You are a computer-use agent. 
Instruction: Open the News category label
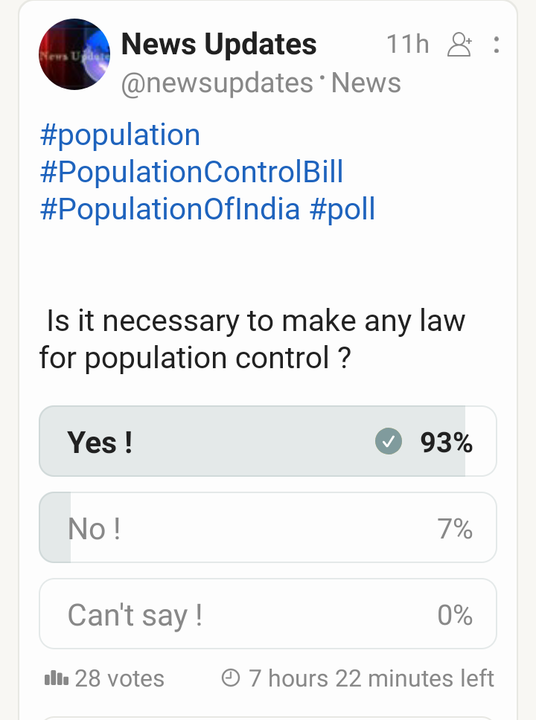tap(366, 83)
